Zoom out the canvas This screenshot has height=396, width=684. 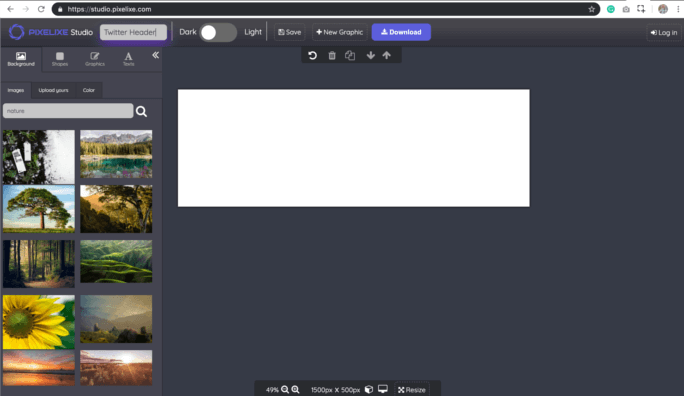click(x=285, y=389)
